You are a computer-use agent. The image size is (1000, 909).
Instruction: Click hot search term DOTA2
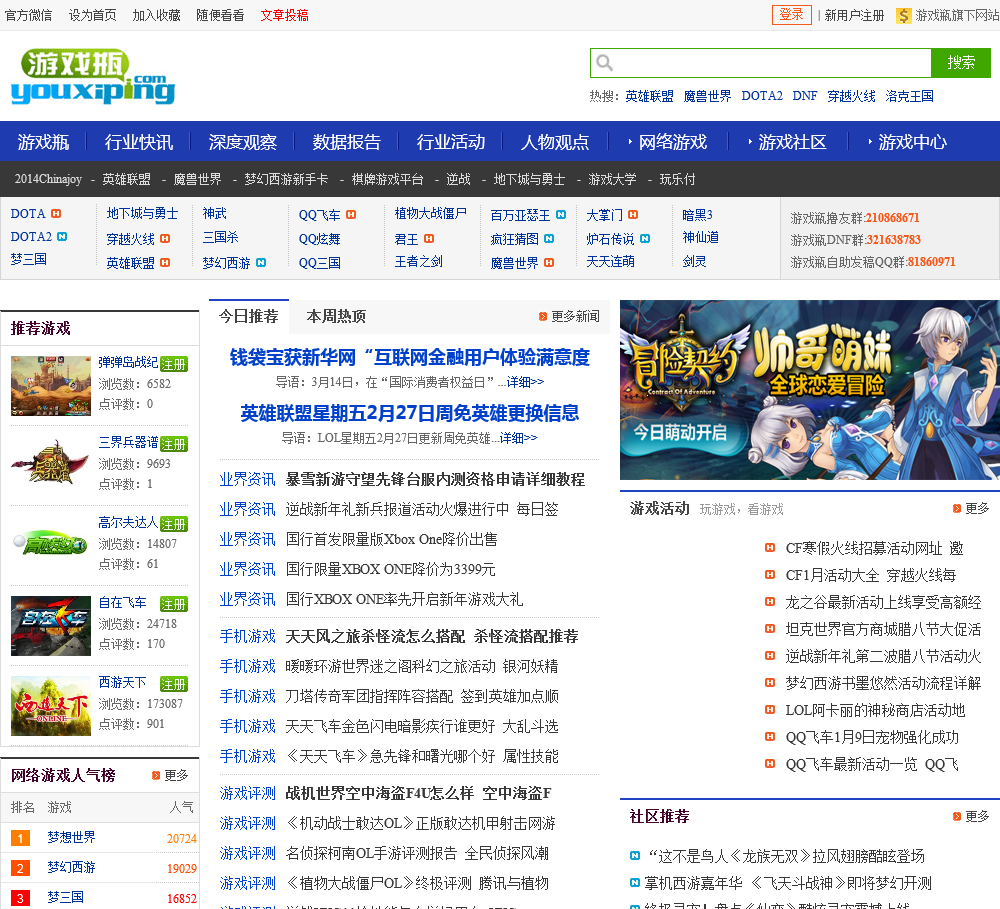(x=761, y=96)
